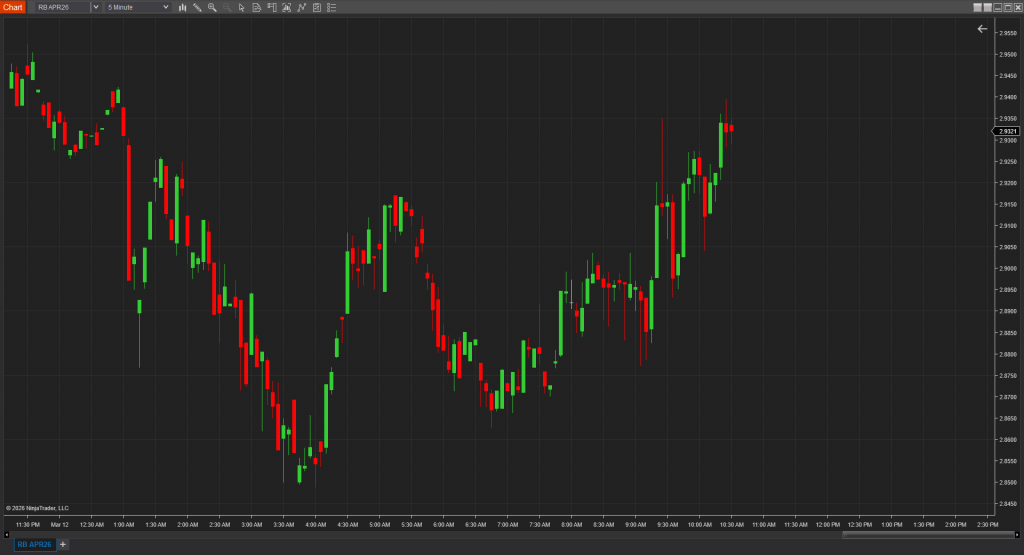1024x555 pixels.
Task: Open the chart properties icon
Action: pos(317,7)
